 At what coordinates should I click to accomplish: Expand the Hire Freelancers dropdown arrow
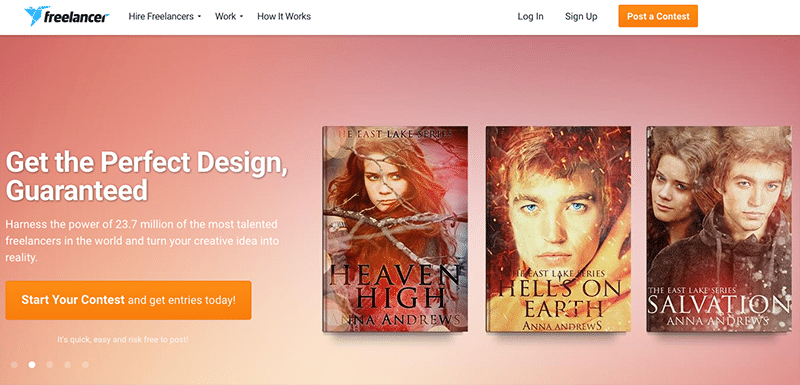(199, 17)
